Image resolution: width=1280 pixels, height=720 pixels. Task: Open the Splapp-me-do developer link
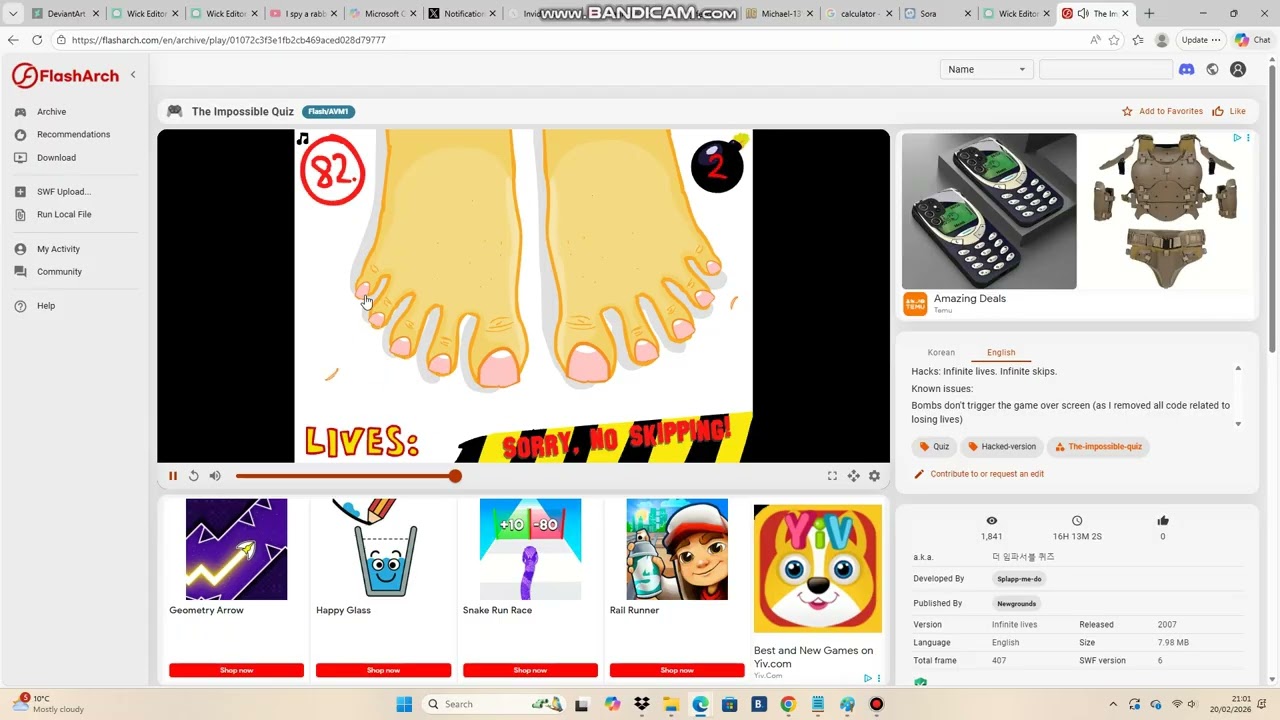[x=1019, y=579]
